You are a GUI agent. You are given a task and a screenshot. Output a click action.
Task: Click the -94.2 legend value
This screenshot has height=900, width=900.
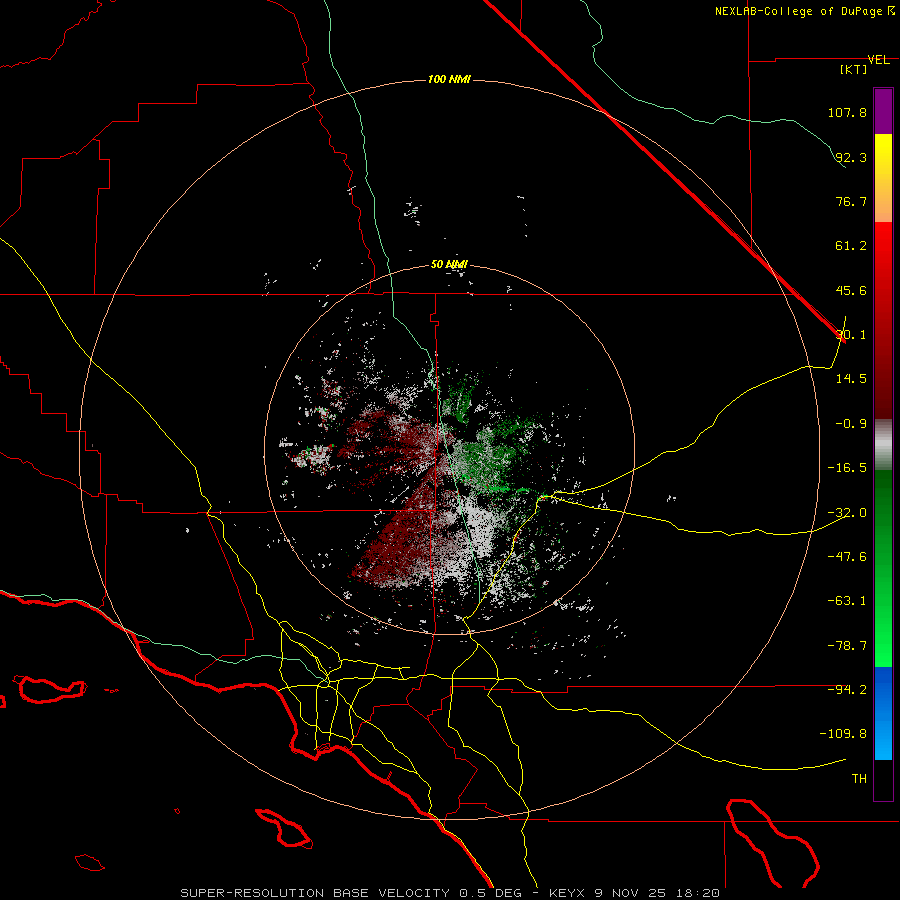tap(847, 689)
